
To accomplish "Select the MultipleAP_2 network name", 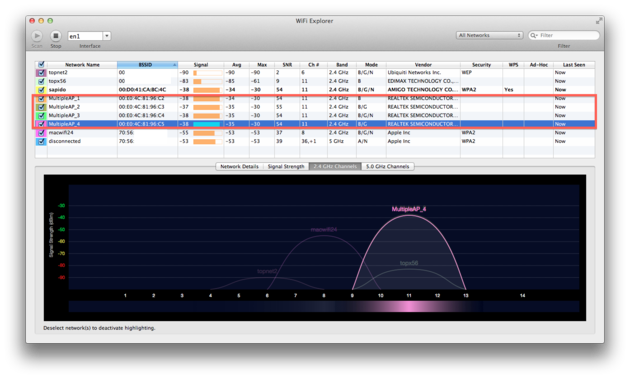I will [64, 107].
